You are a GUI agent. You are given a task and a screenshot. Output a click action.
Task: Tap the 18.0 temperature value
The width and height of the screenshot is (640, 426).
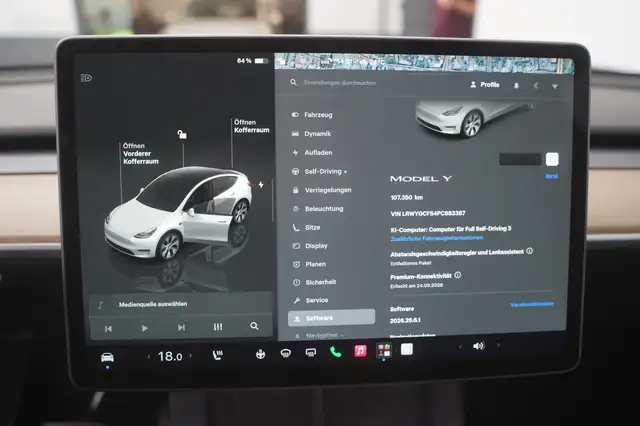point(170,357)
